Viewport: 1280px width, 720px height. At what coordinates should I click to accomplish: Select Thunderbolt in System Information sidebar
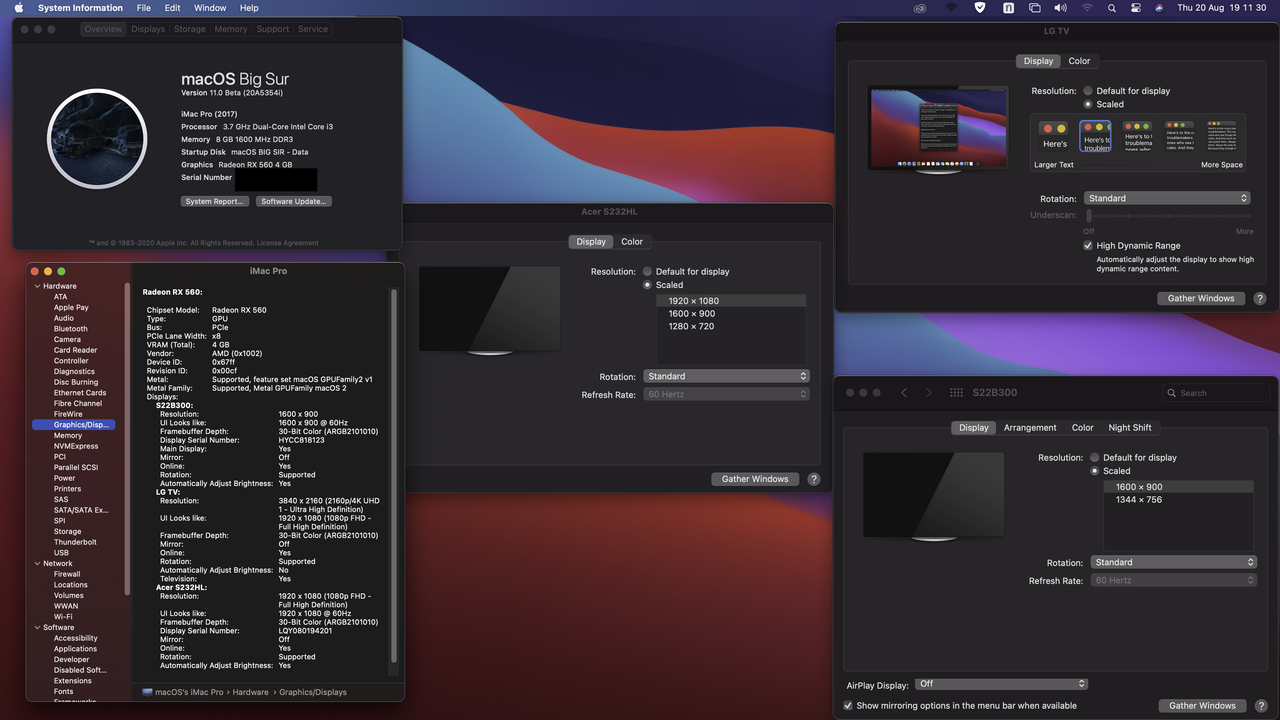pos(75,542)
